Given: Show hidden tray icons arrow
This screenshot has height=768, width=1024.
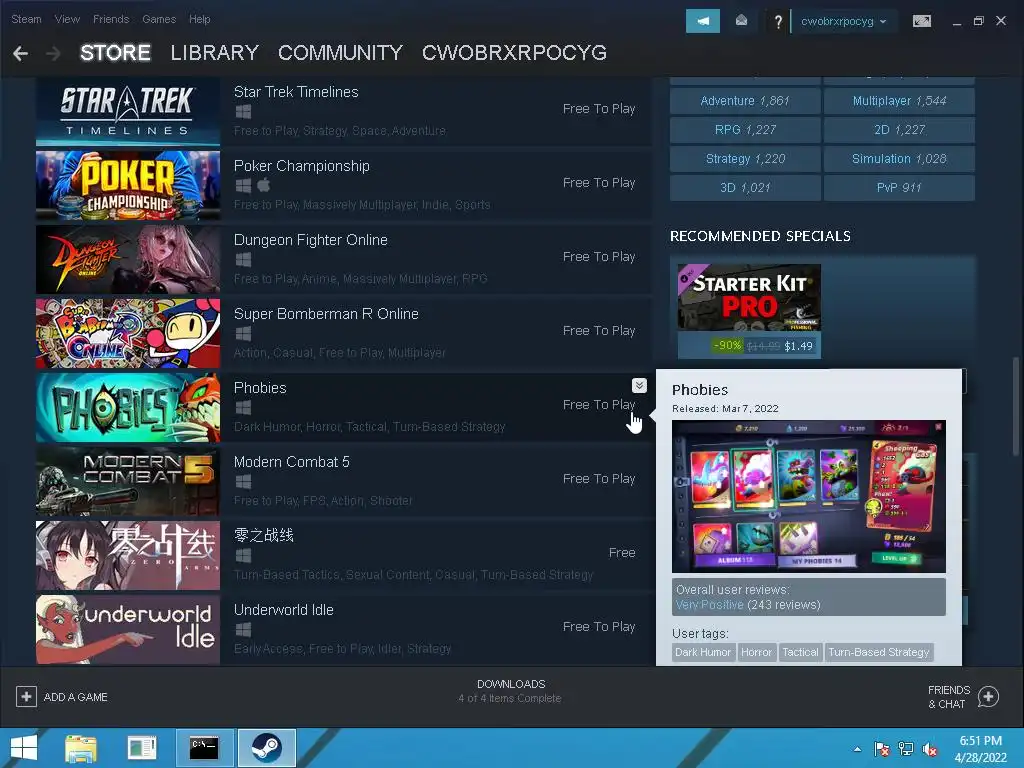Looking at the screenshot, I should 857,749.
